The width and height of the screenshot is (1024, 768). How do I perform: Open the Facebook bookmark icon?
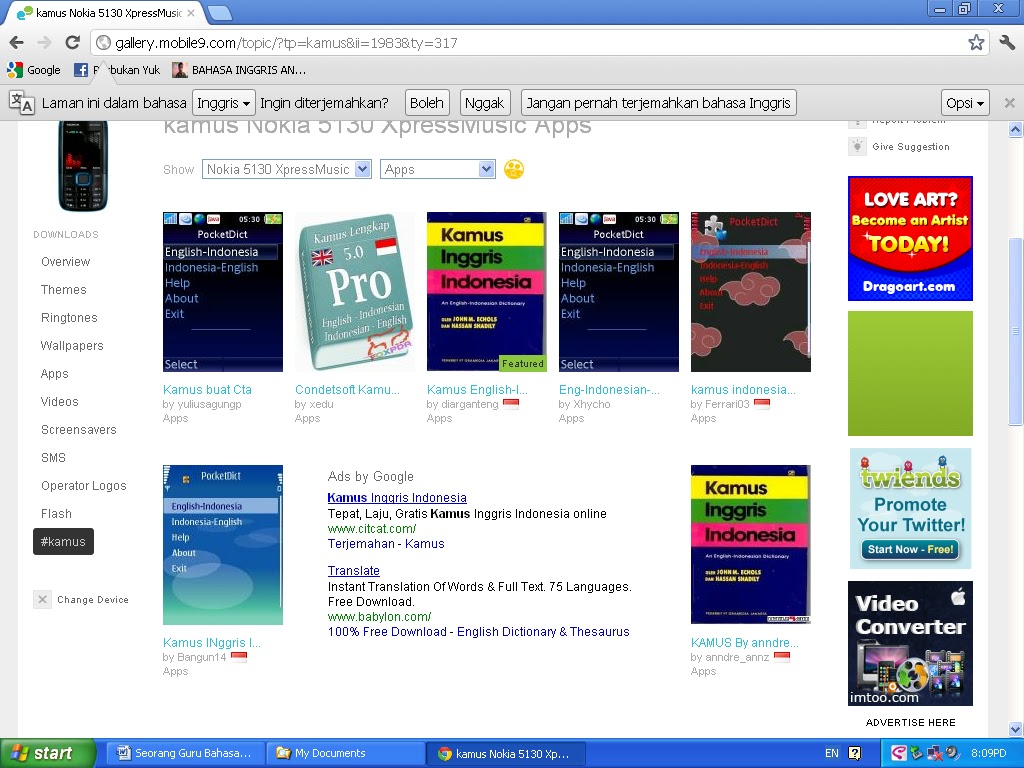(x=80, y=70)
